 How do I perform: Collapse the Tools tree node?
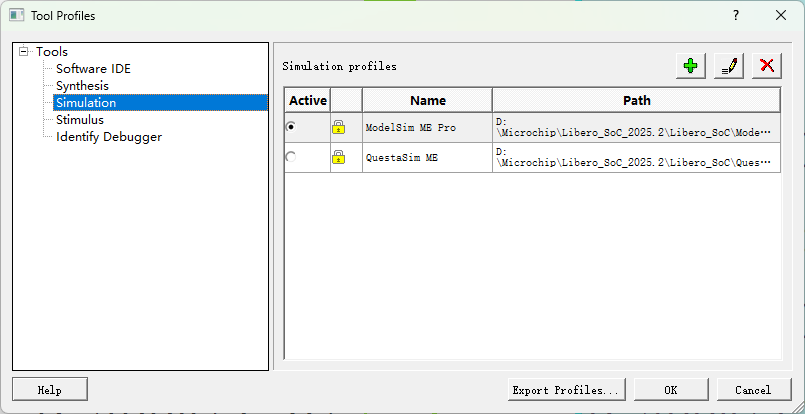[x=23, y=51]
